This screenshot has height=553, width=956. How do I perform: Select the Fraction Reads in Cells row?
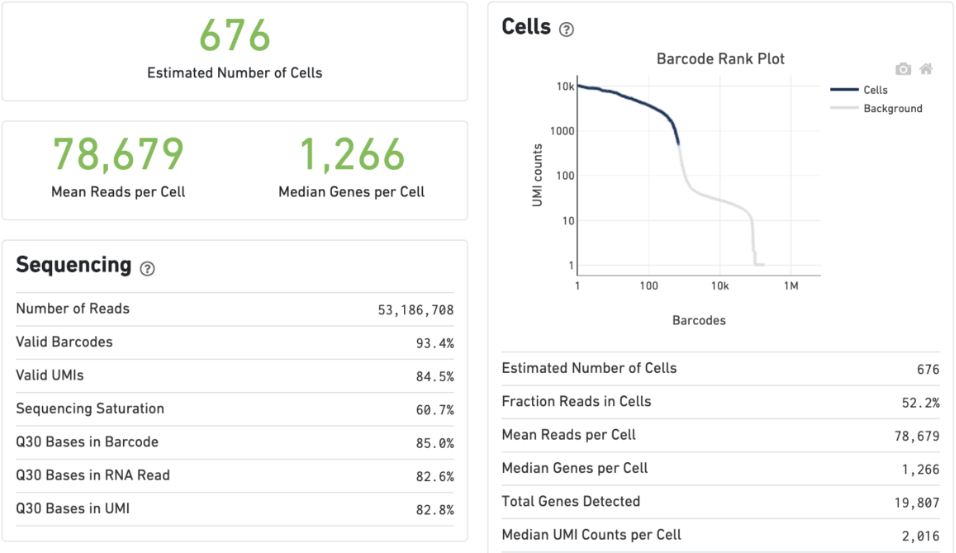(x=721, y=402)
